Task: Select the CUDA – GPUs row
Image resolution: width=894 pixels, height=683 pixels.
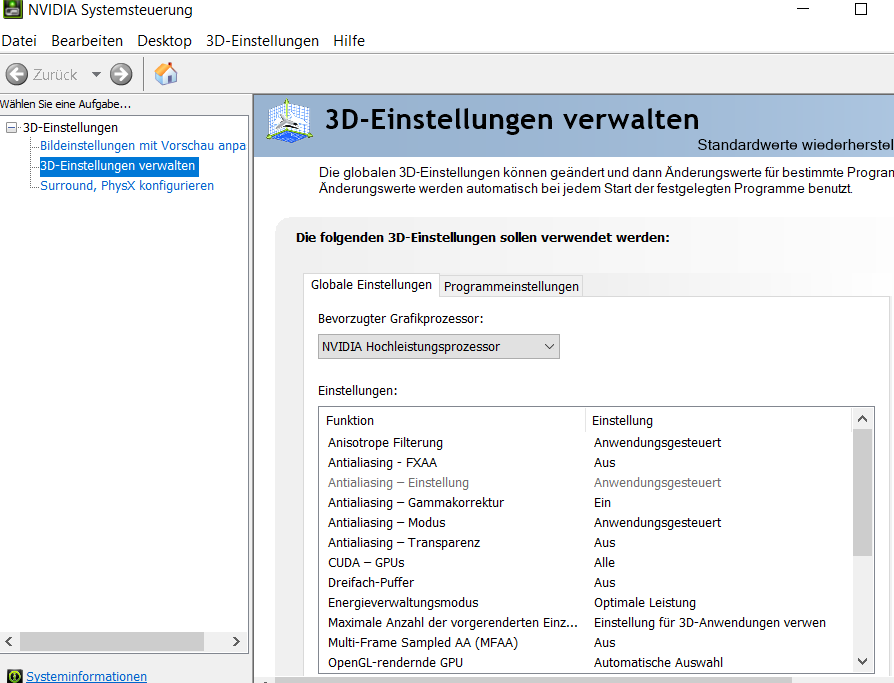Action: coord(585,563)
